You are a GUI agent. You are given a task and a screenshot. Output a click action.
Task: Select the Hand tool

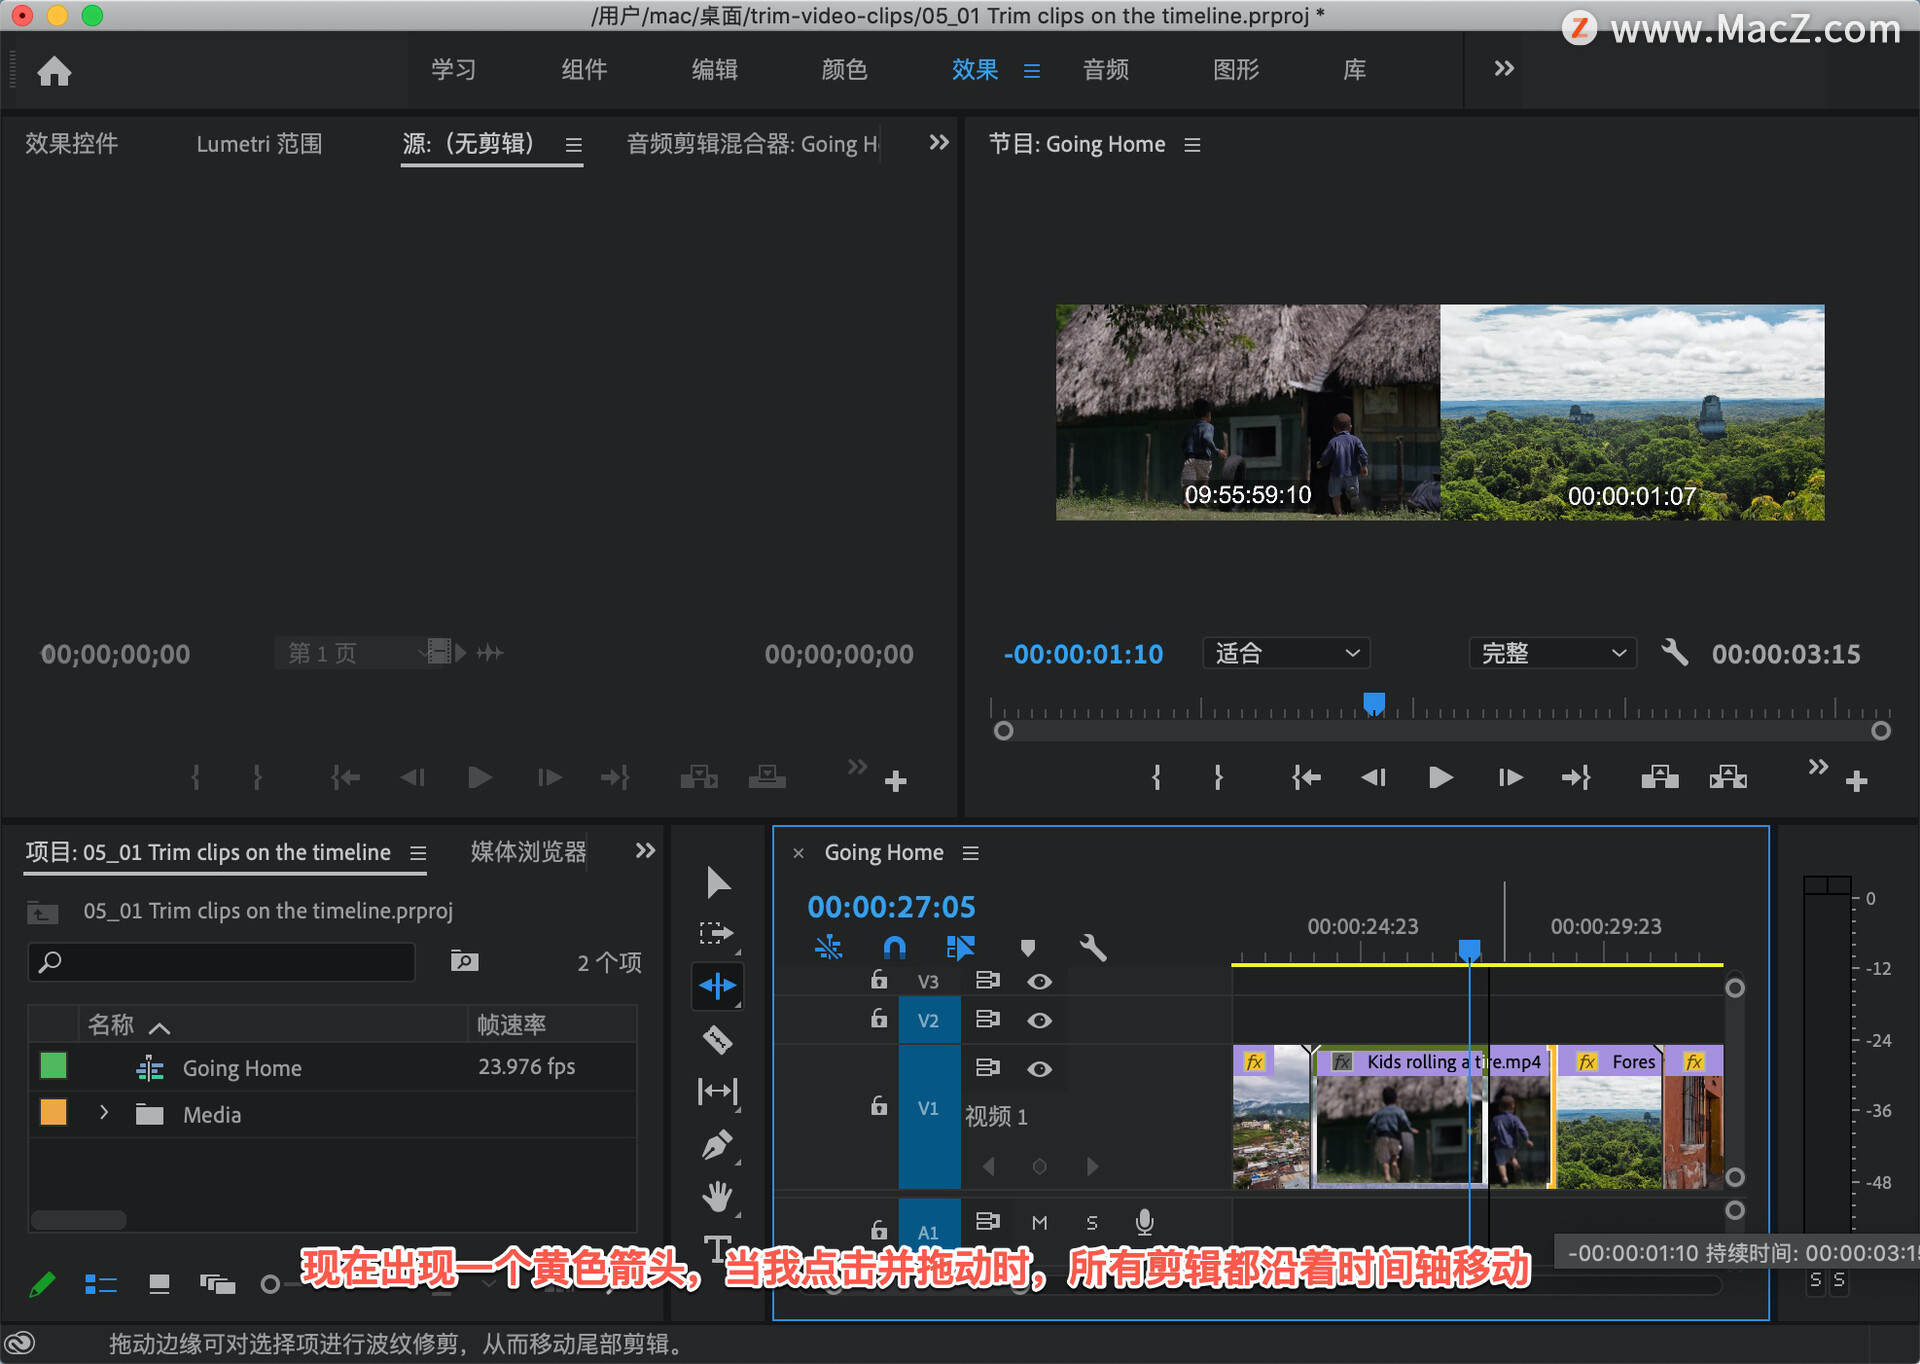(717, 1196)
